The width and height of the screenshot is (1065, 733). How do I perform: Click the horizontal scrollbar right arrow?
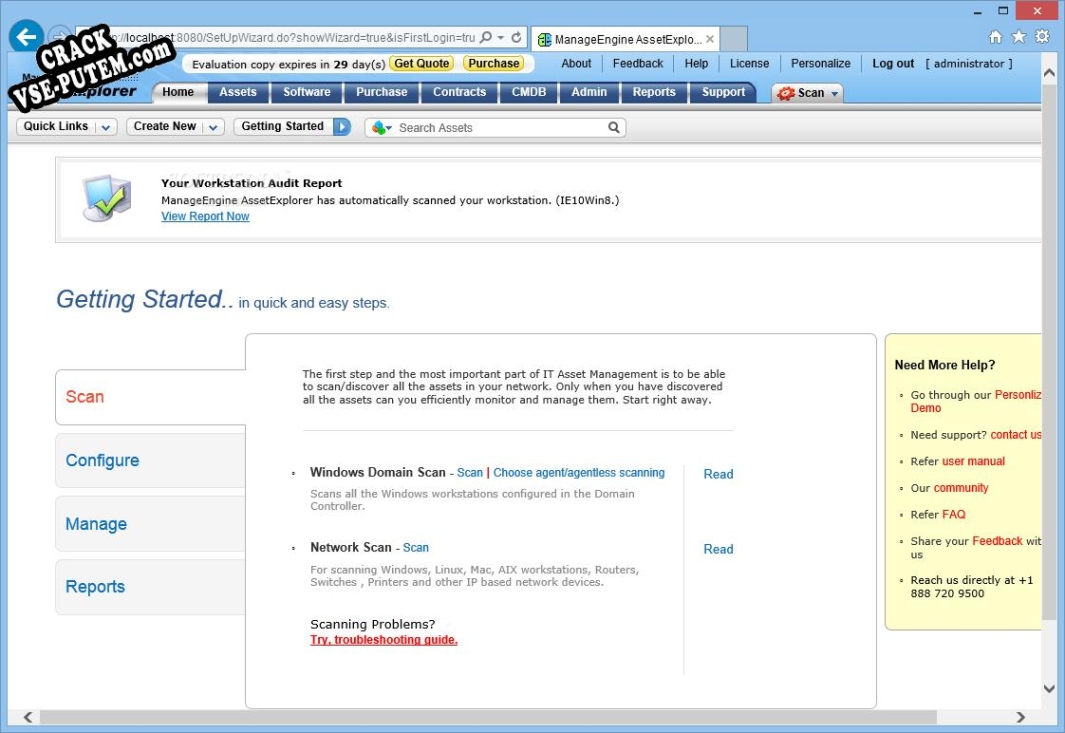(1020, 717)
